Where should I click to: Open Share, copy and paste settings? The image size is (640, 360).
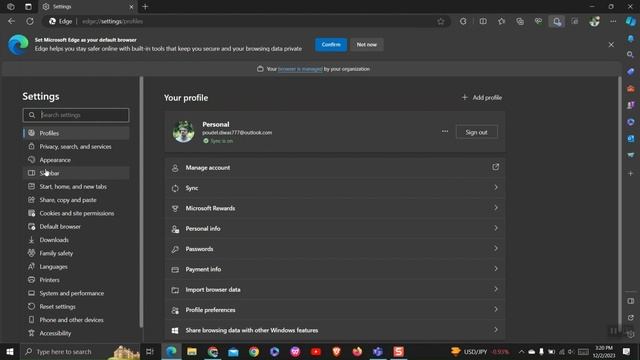tap(76, 200)
